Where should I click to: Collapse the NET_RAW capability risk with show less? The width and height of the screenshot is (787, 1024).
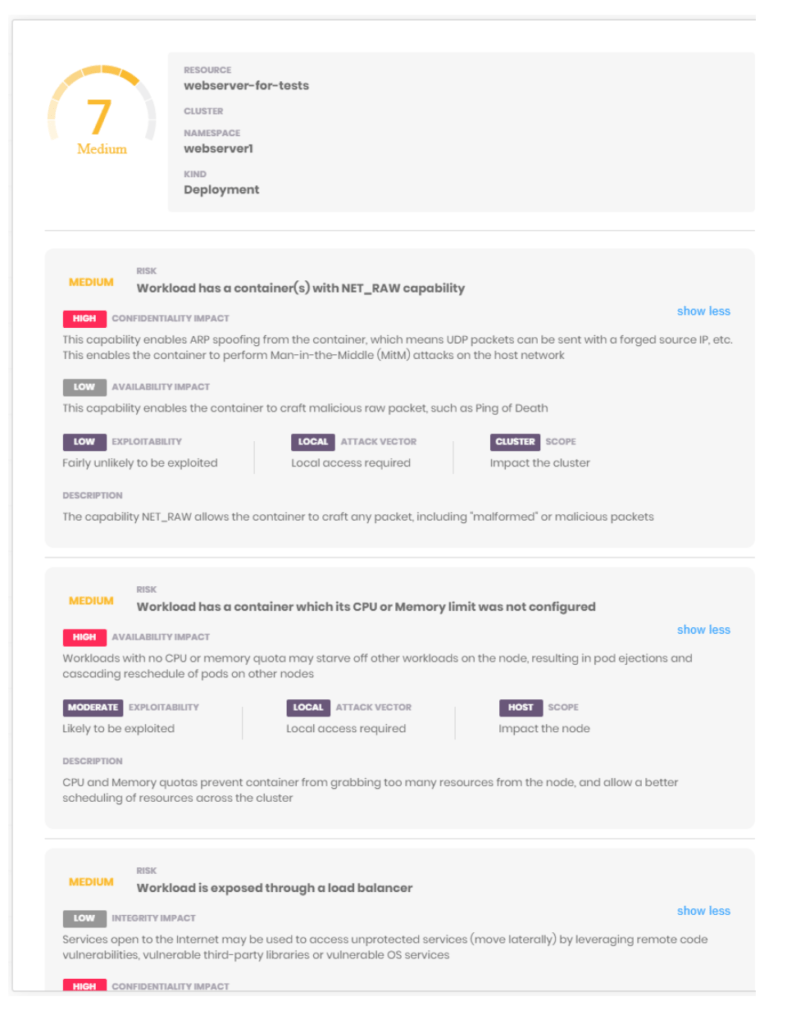point(703,311)
